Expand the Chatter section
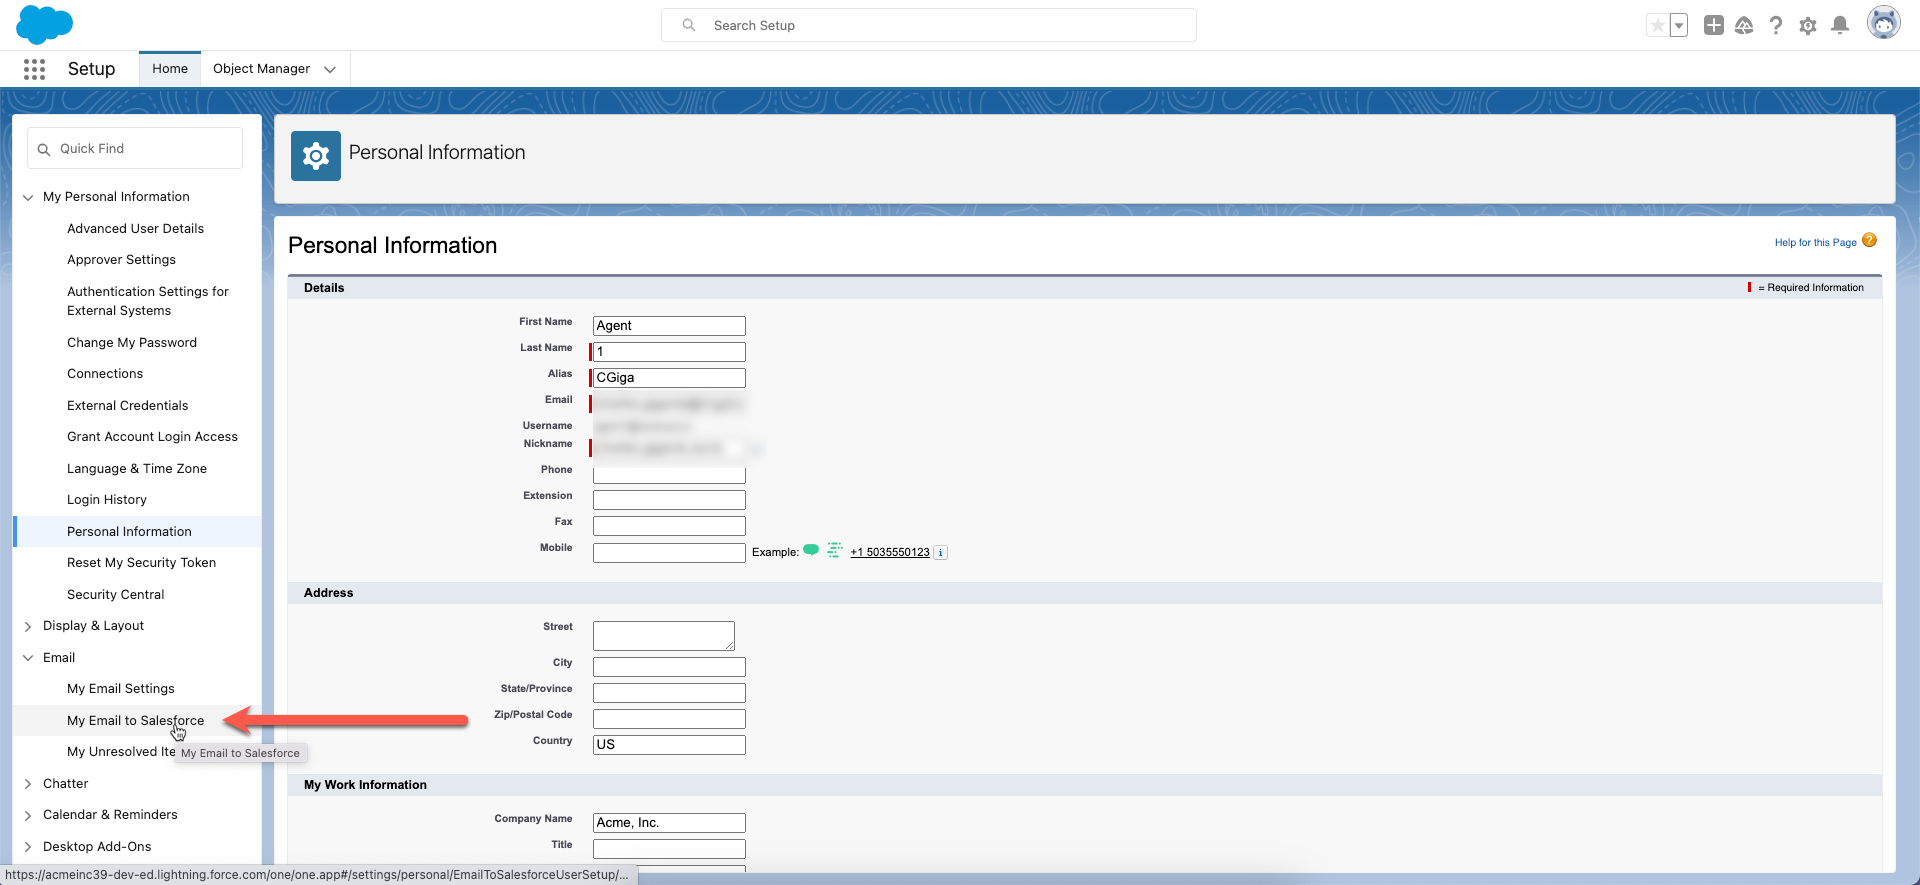 point(28,784)
